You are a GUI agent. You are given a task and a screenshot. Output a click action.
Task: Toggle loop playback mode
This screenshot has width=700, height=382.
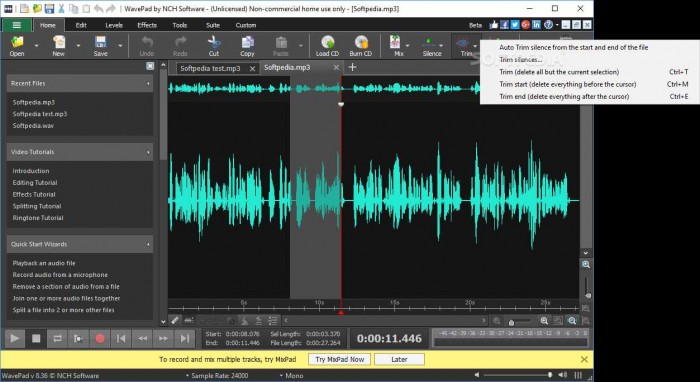click(57, 338)
